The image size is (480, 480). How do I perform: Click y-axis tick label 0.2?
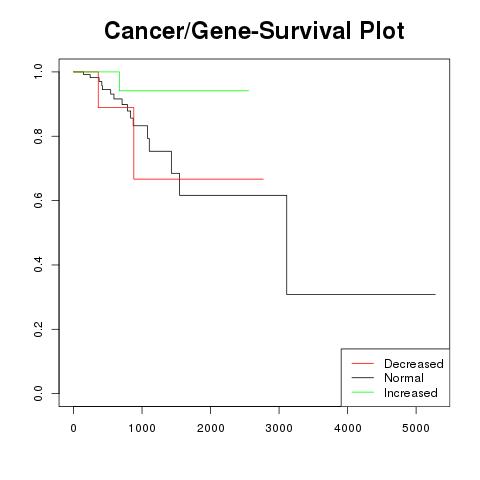(x=38, y=329)
